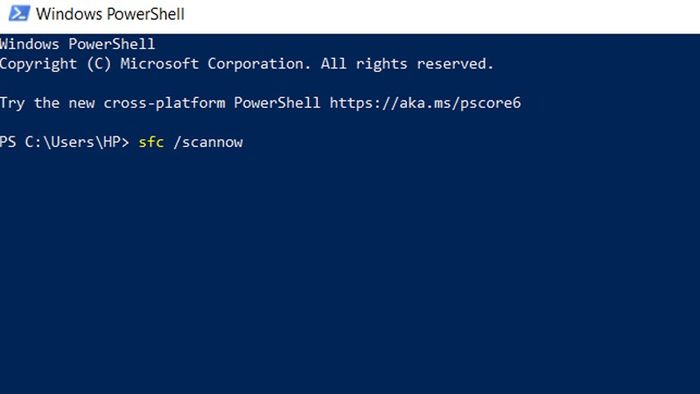The width and height of the screenshot is (700, 394).
Task: Click PowerShell word before the URL
Action: pos(277,103)
